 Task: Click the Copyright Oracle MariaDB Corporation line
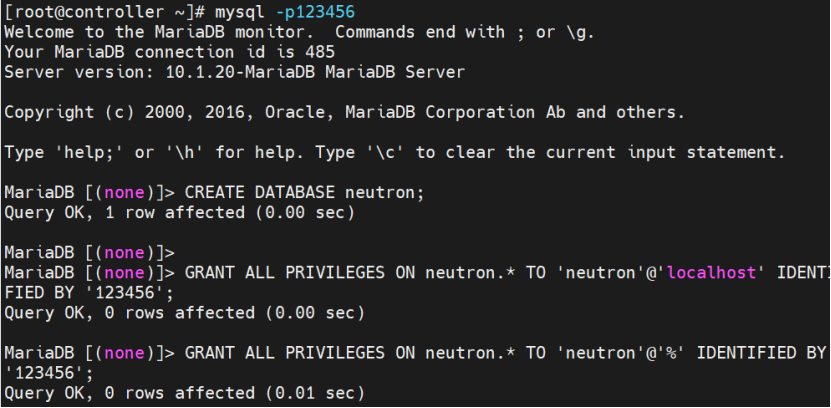344,112
